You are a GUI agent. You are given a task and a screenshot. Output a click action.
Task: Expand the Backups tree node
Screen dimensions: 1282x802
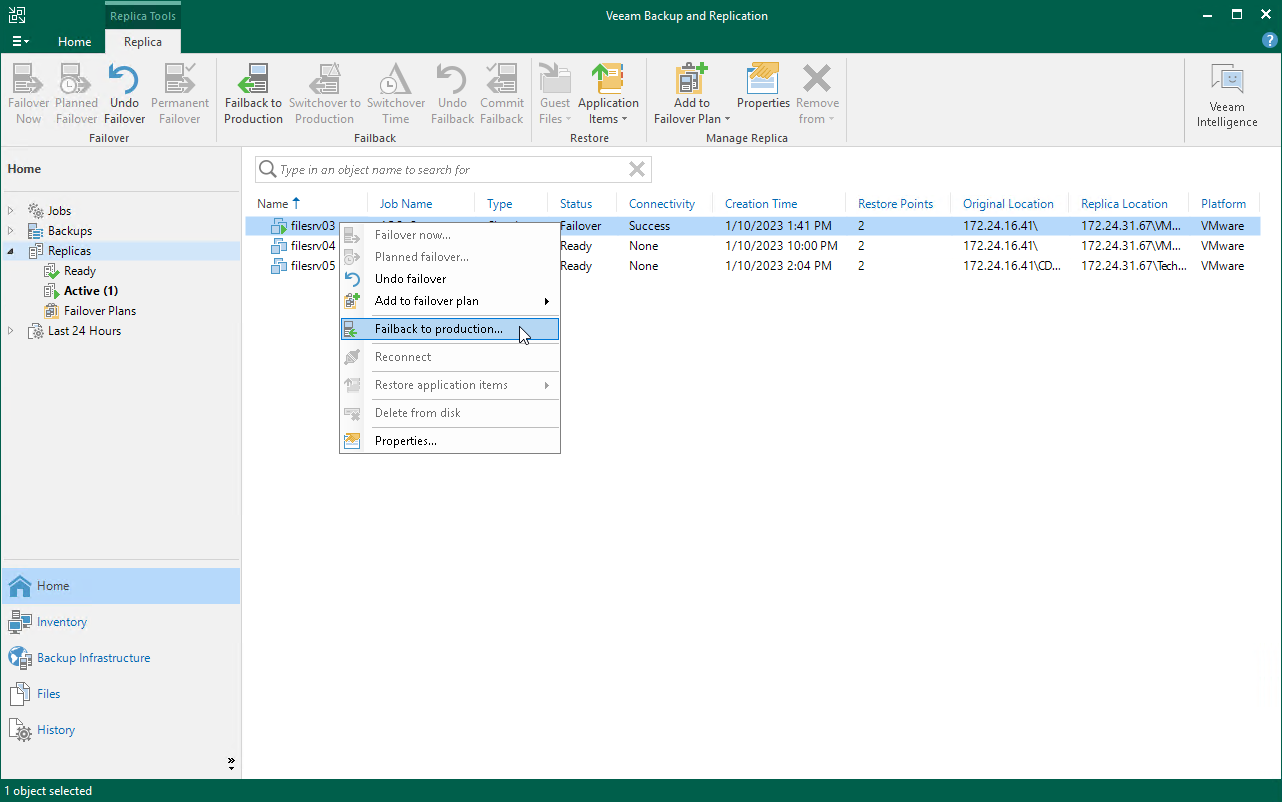[11, 231]
